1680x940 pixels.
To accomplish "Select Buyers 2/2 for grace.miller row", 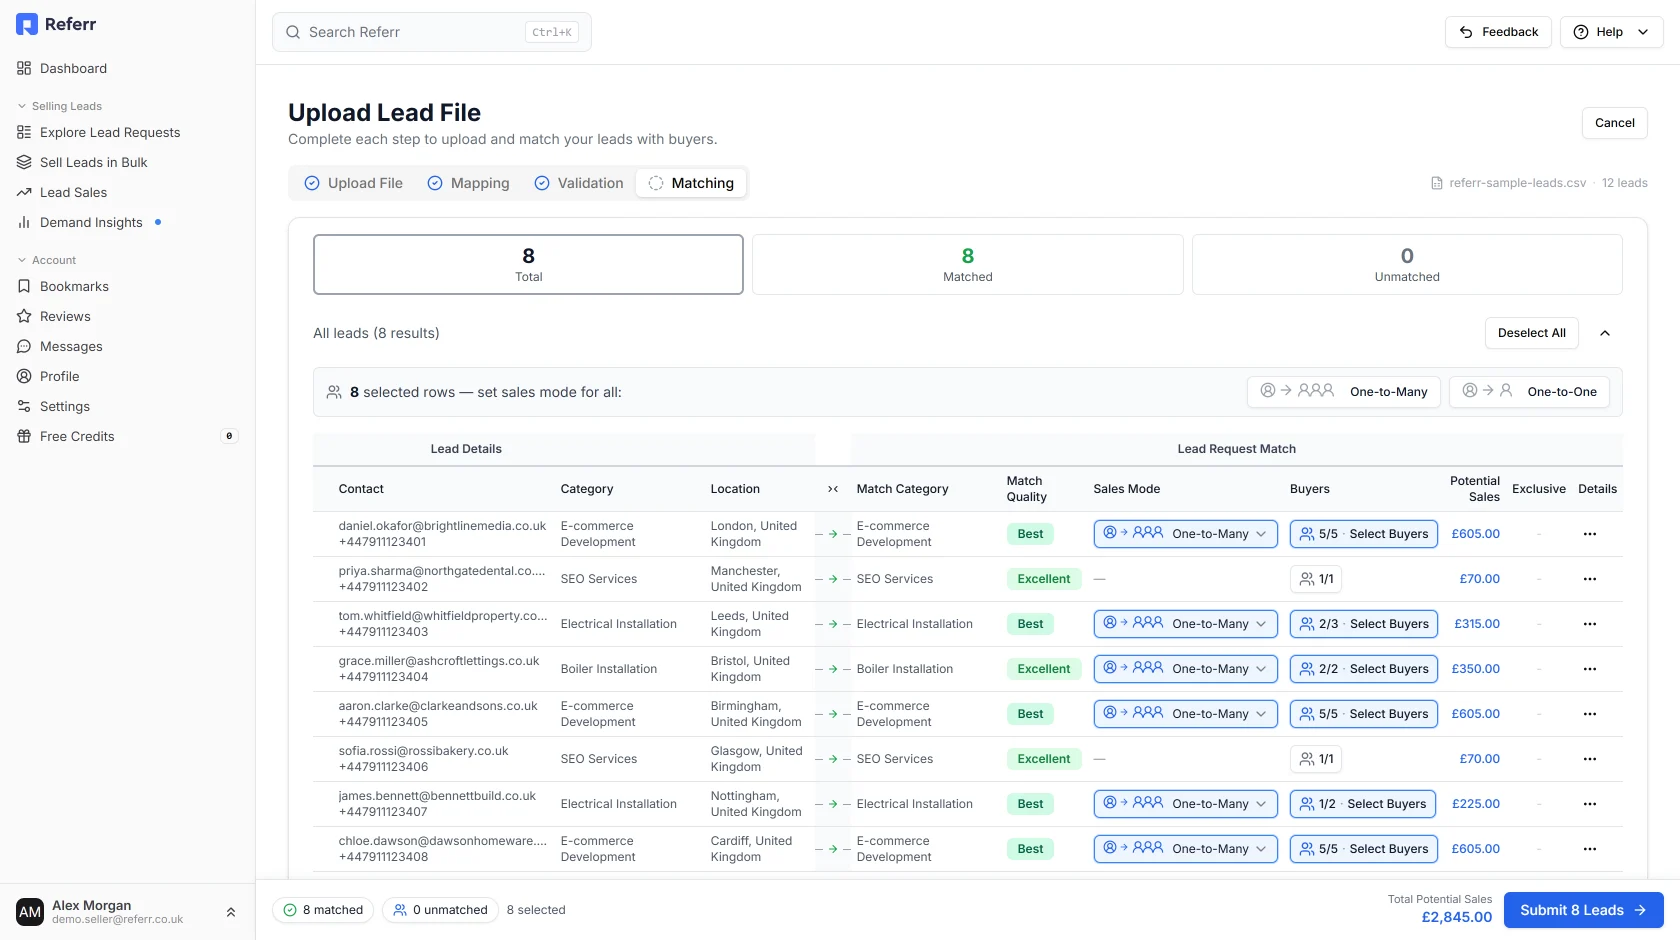I will [1364, 669].
